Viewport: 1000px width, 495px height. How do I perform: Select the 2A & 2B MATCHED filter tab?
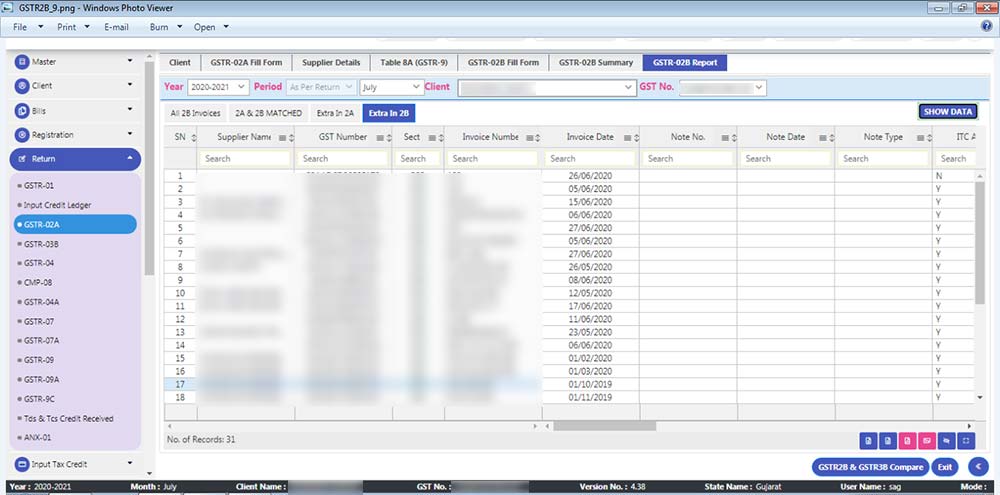(x=268, y=113)
